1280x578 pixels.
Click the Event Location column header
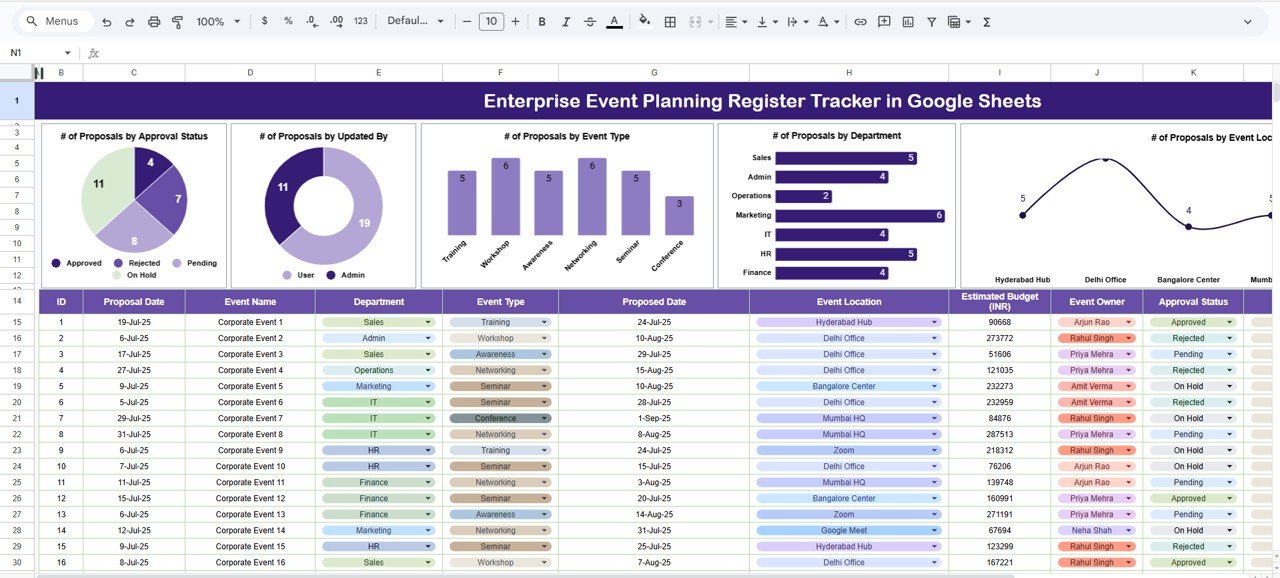(848, 302)
